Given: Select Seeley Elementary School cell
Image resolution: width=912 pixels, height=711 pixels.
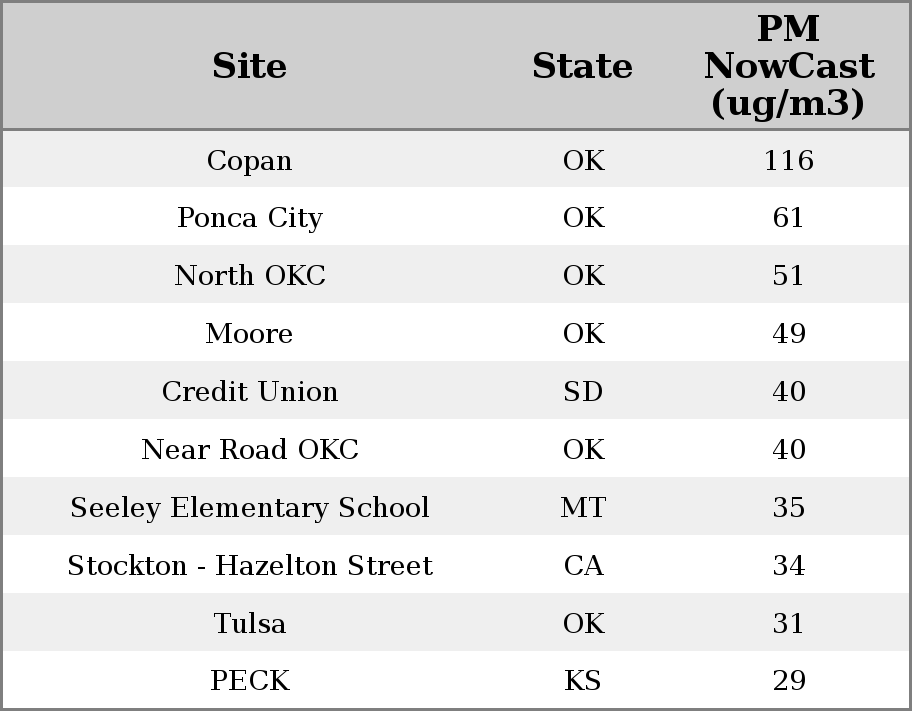Looking at the screenshot, I should (x=249, y=508).
